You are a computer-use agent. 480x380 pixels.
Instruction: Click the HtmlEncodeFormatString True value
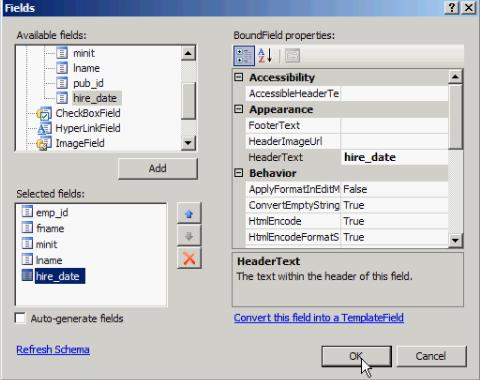click(x=395, y=237)
